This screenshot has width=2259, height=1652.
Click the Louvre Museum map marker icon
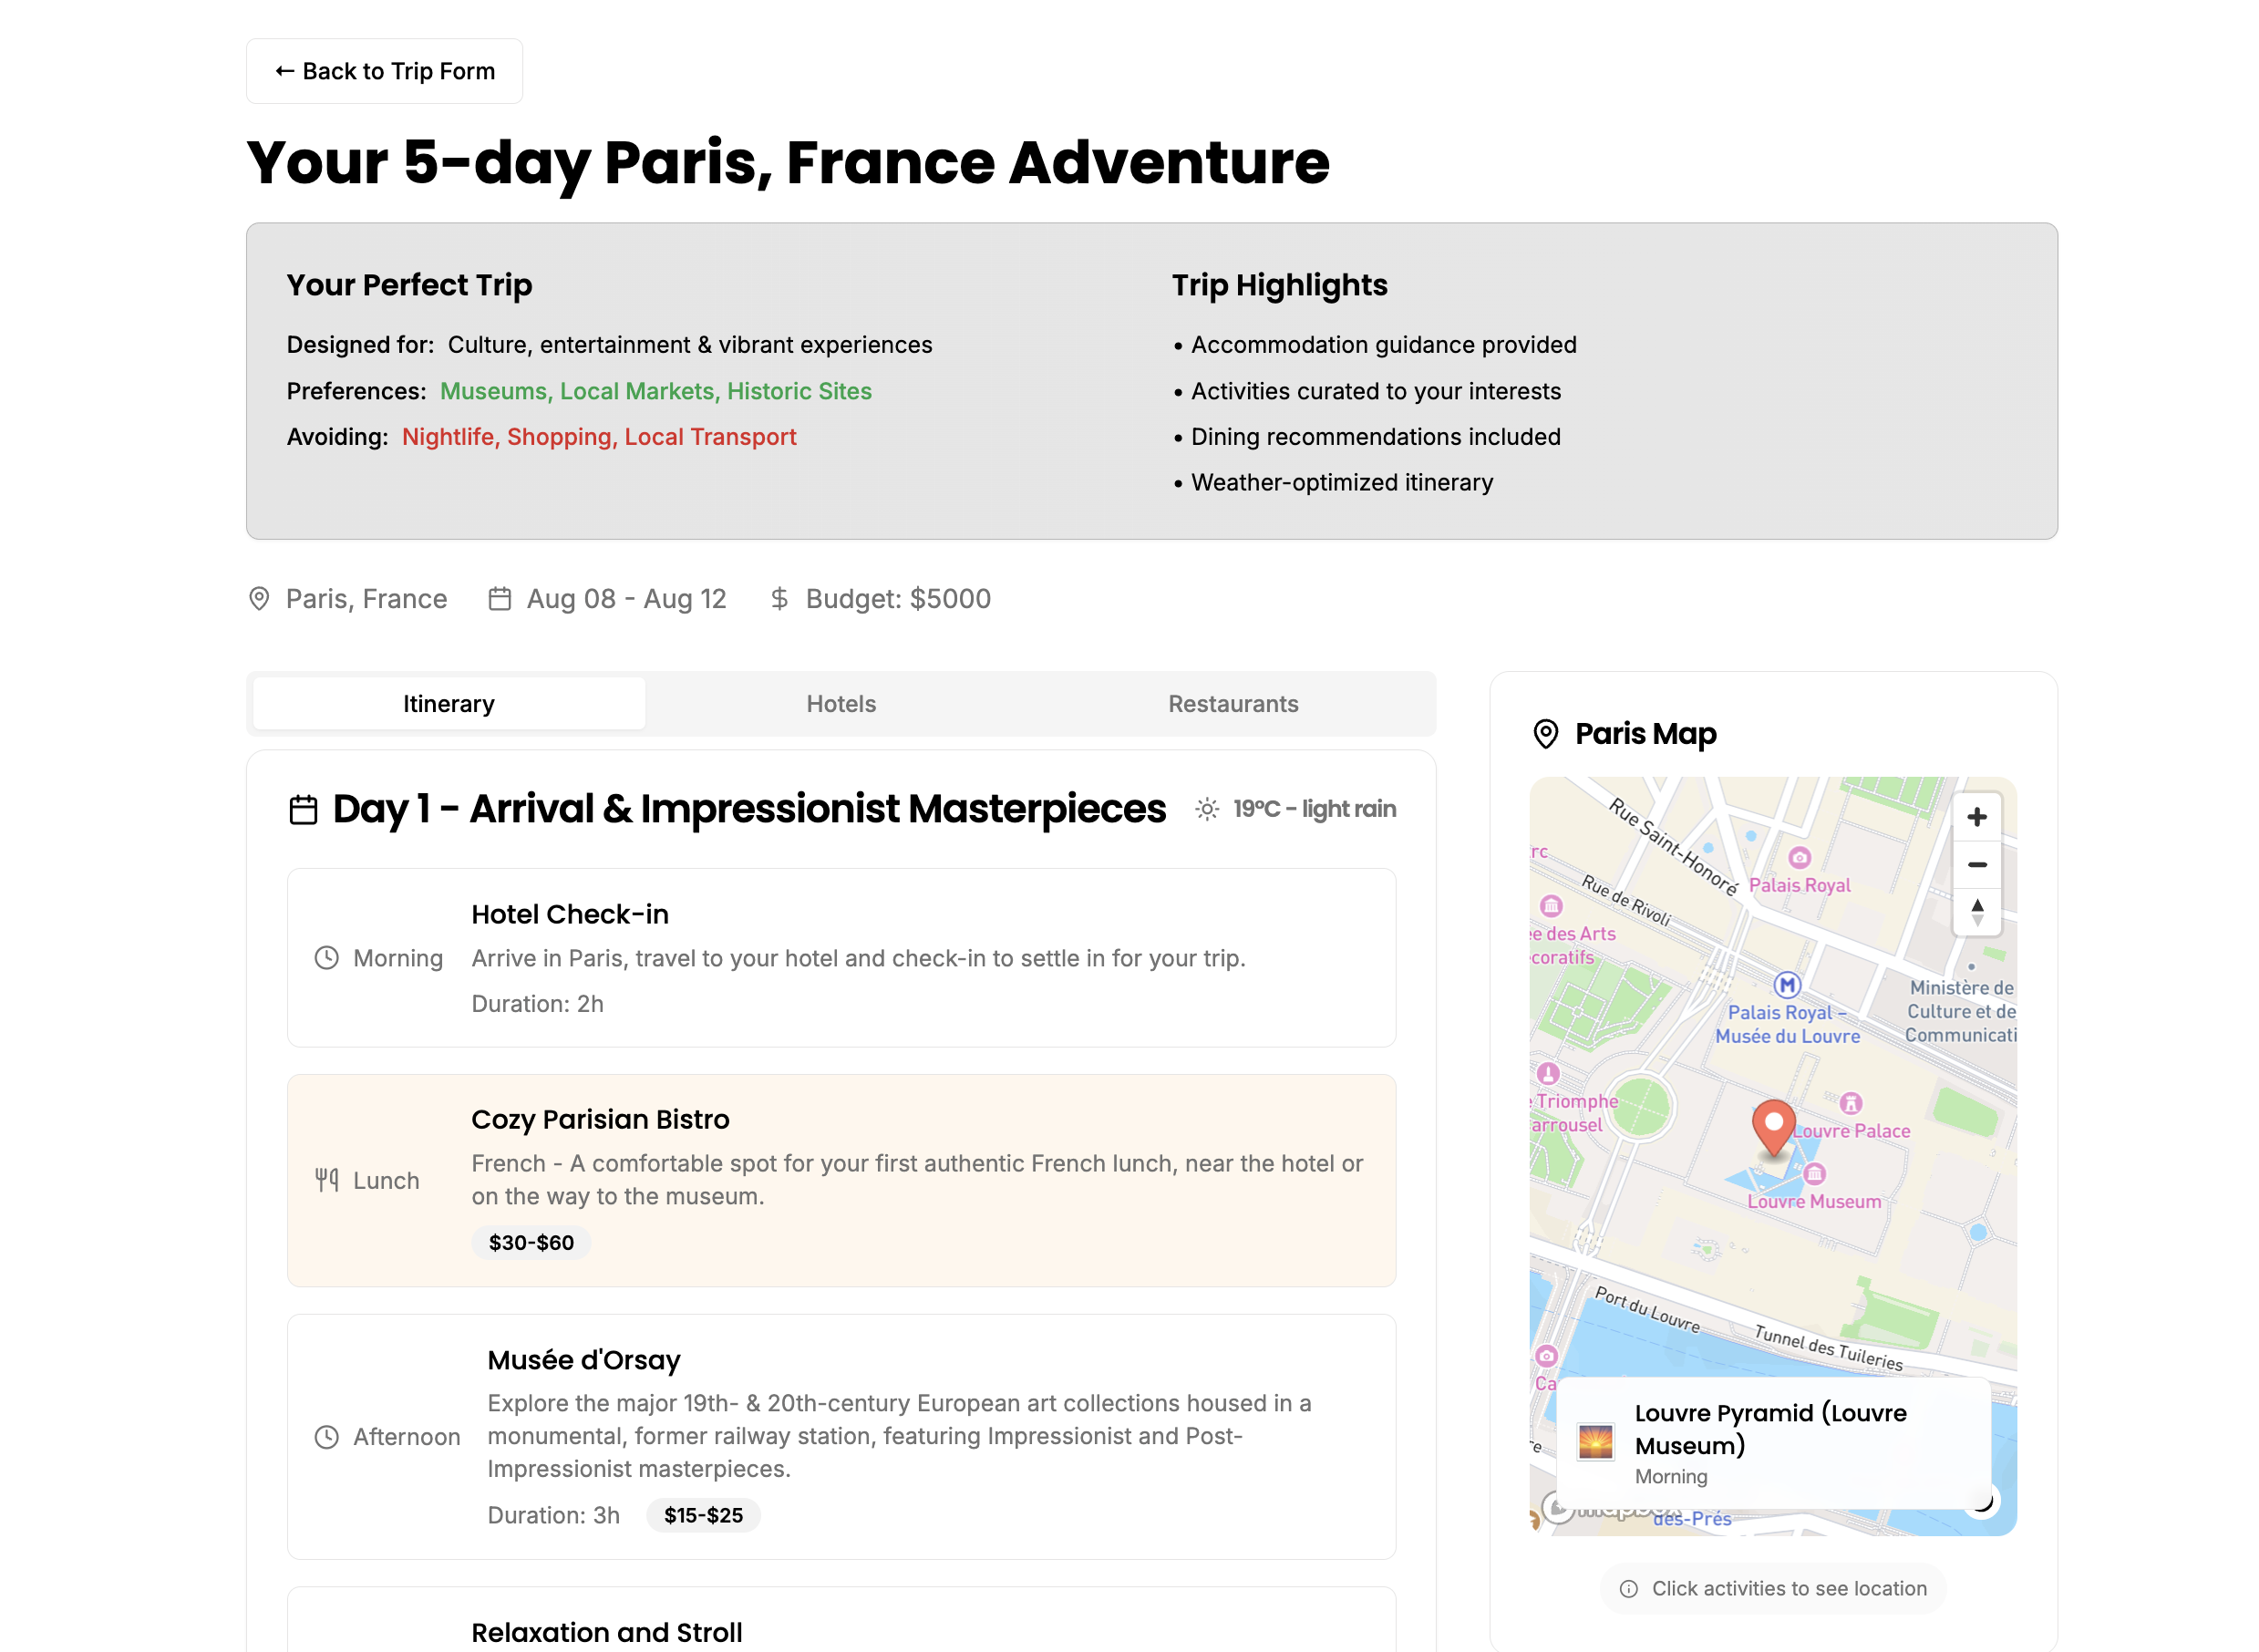coord(1814,1174)
